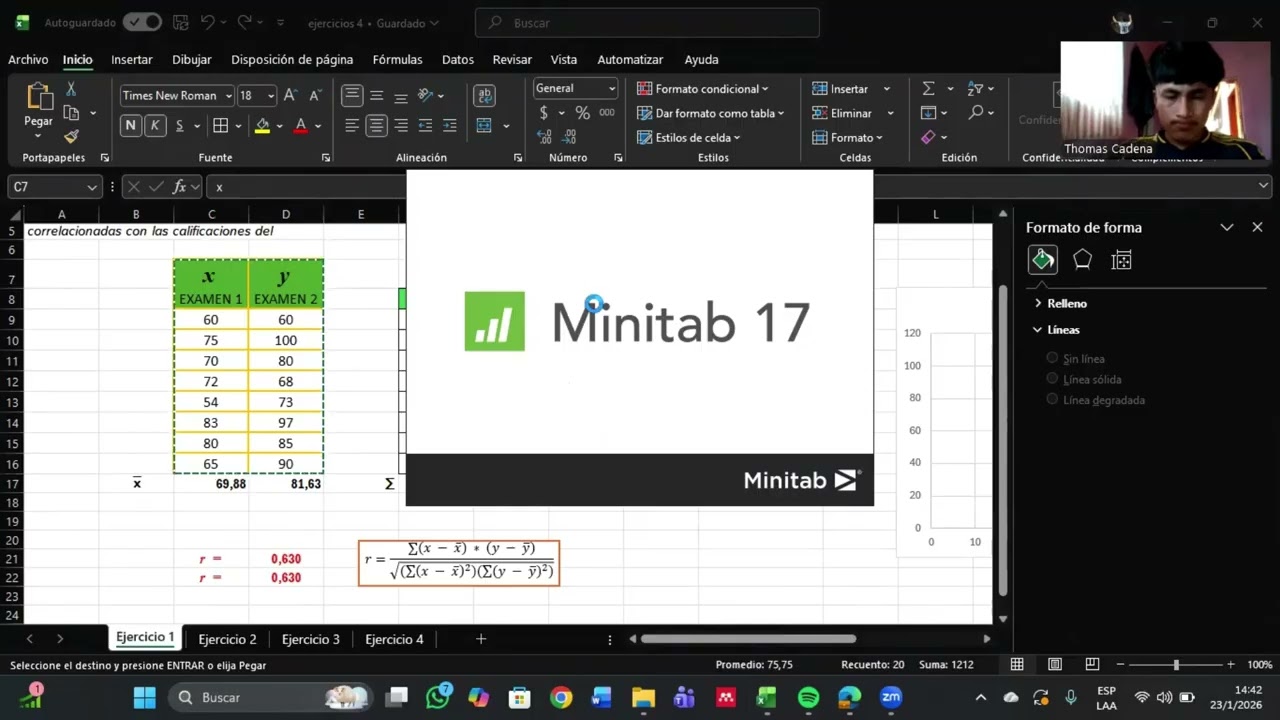Switch to Ejercicio 2 sheet tab
Viewport: 1280px width, 720px height.
coord(227,639)
